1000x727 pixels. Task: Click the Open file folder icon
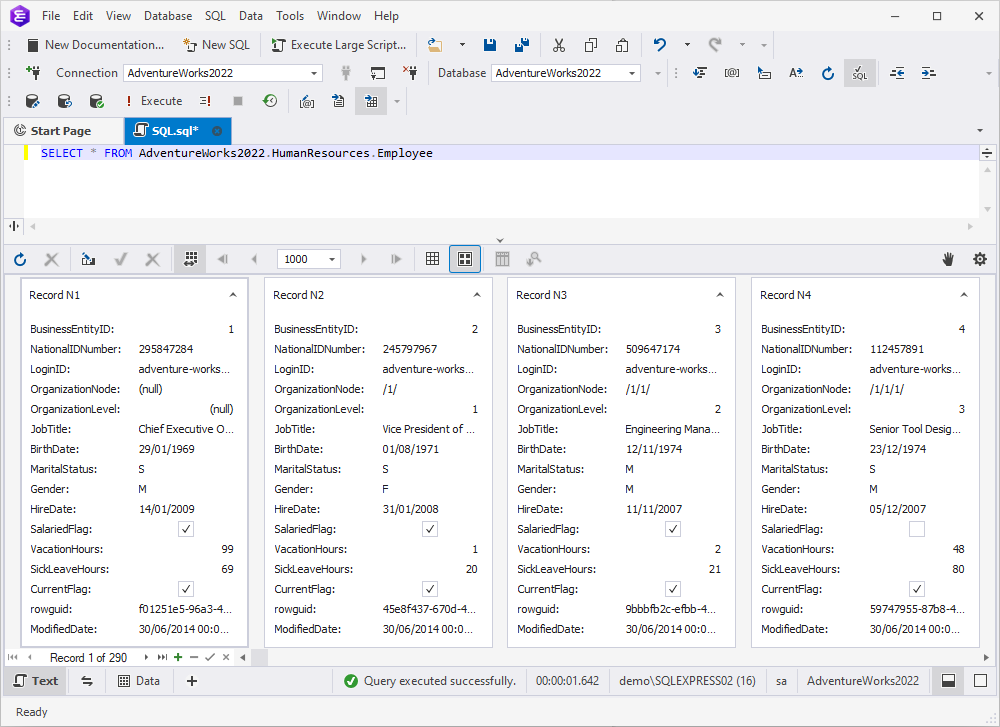pos(435,45)
